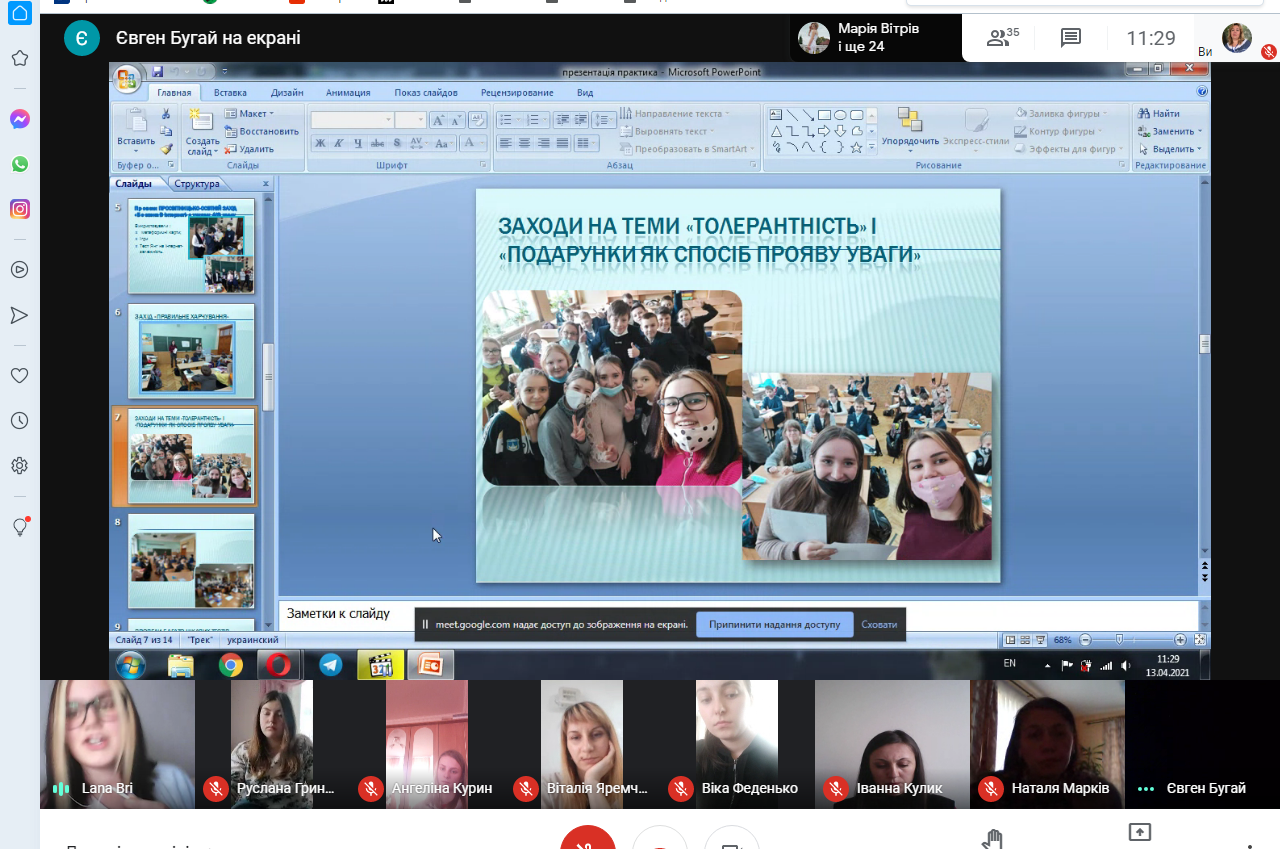This screenshot has width=1280, height=849.
Task: Open the Meet chat panel icon
Action: (x=1070, y=38)
